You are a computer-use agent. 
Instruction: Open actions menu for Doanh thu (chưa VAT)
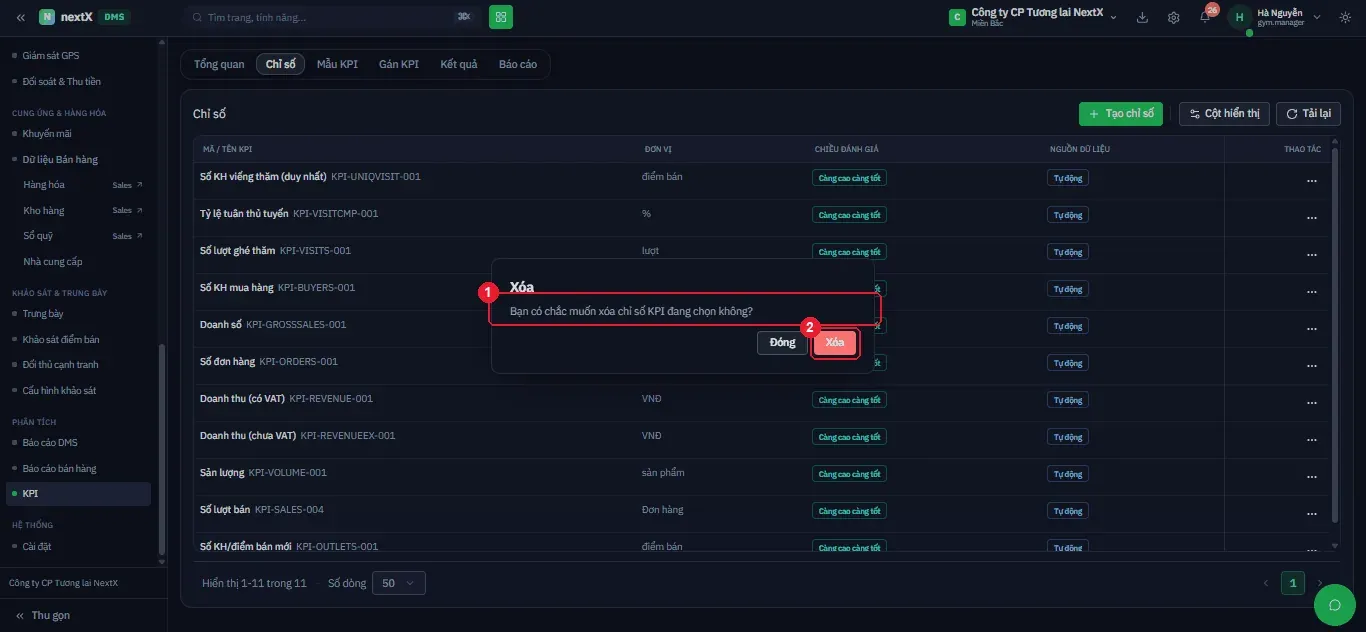[1312, 440]
